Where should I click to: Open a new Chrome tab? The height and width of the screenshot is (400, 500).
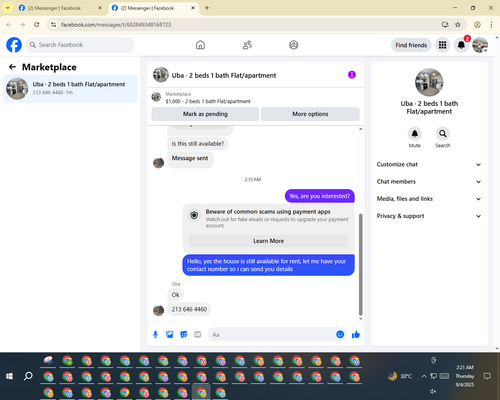pos(207,8)
